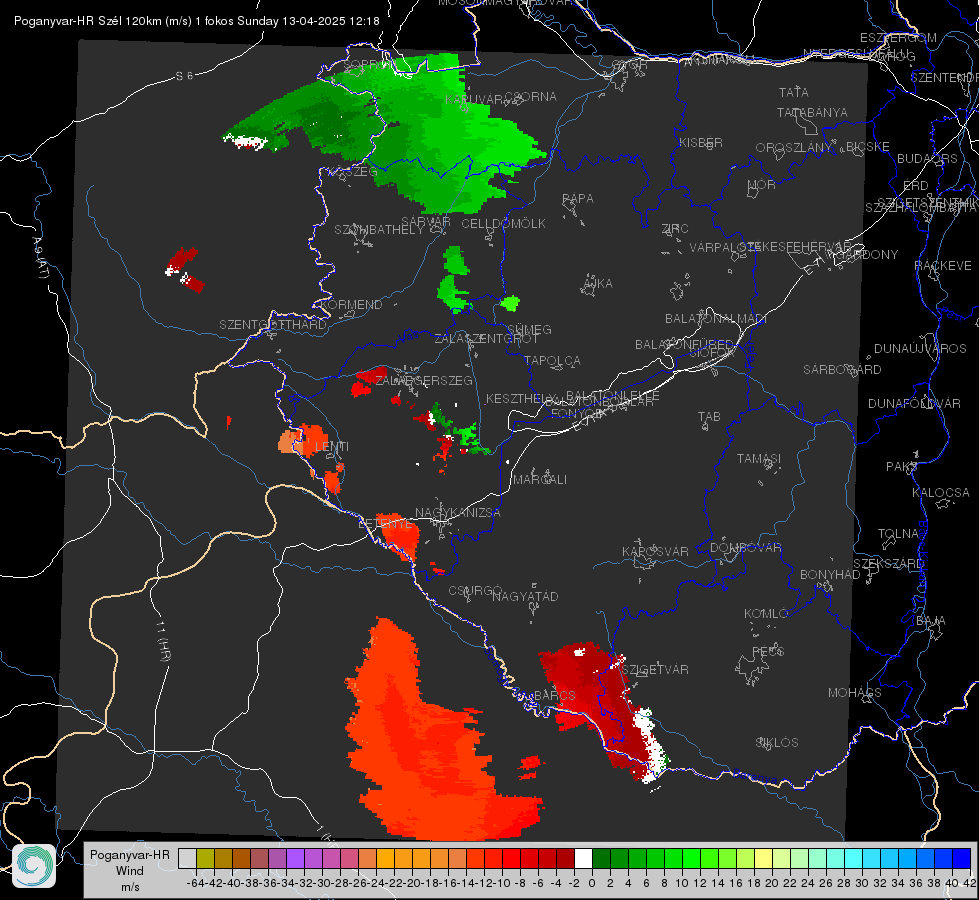Screen dimensions: 979x900
Task: Click the DUNAÚJVÁROS city label
Action: click(920, 349)
